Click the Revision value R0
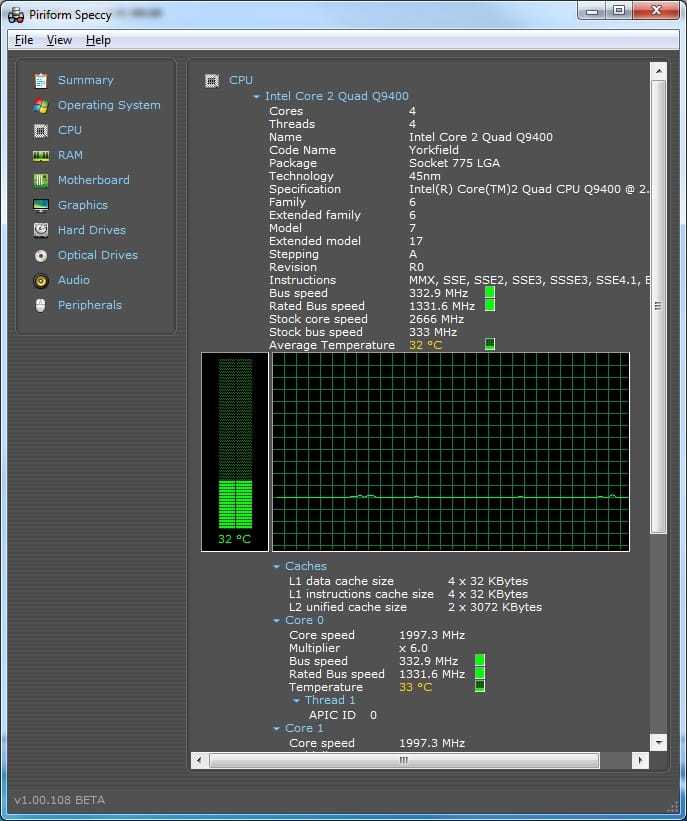687x821 pixels. [x=416, y=267]
